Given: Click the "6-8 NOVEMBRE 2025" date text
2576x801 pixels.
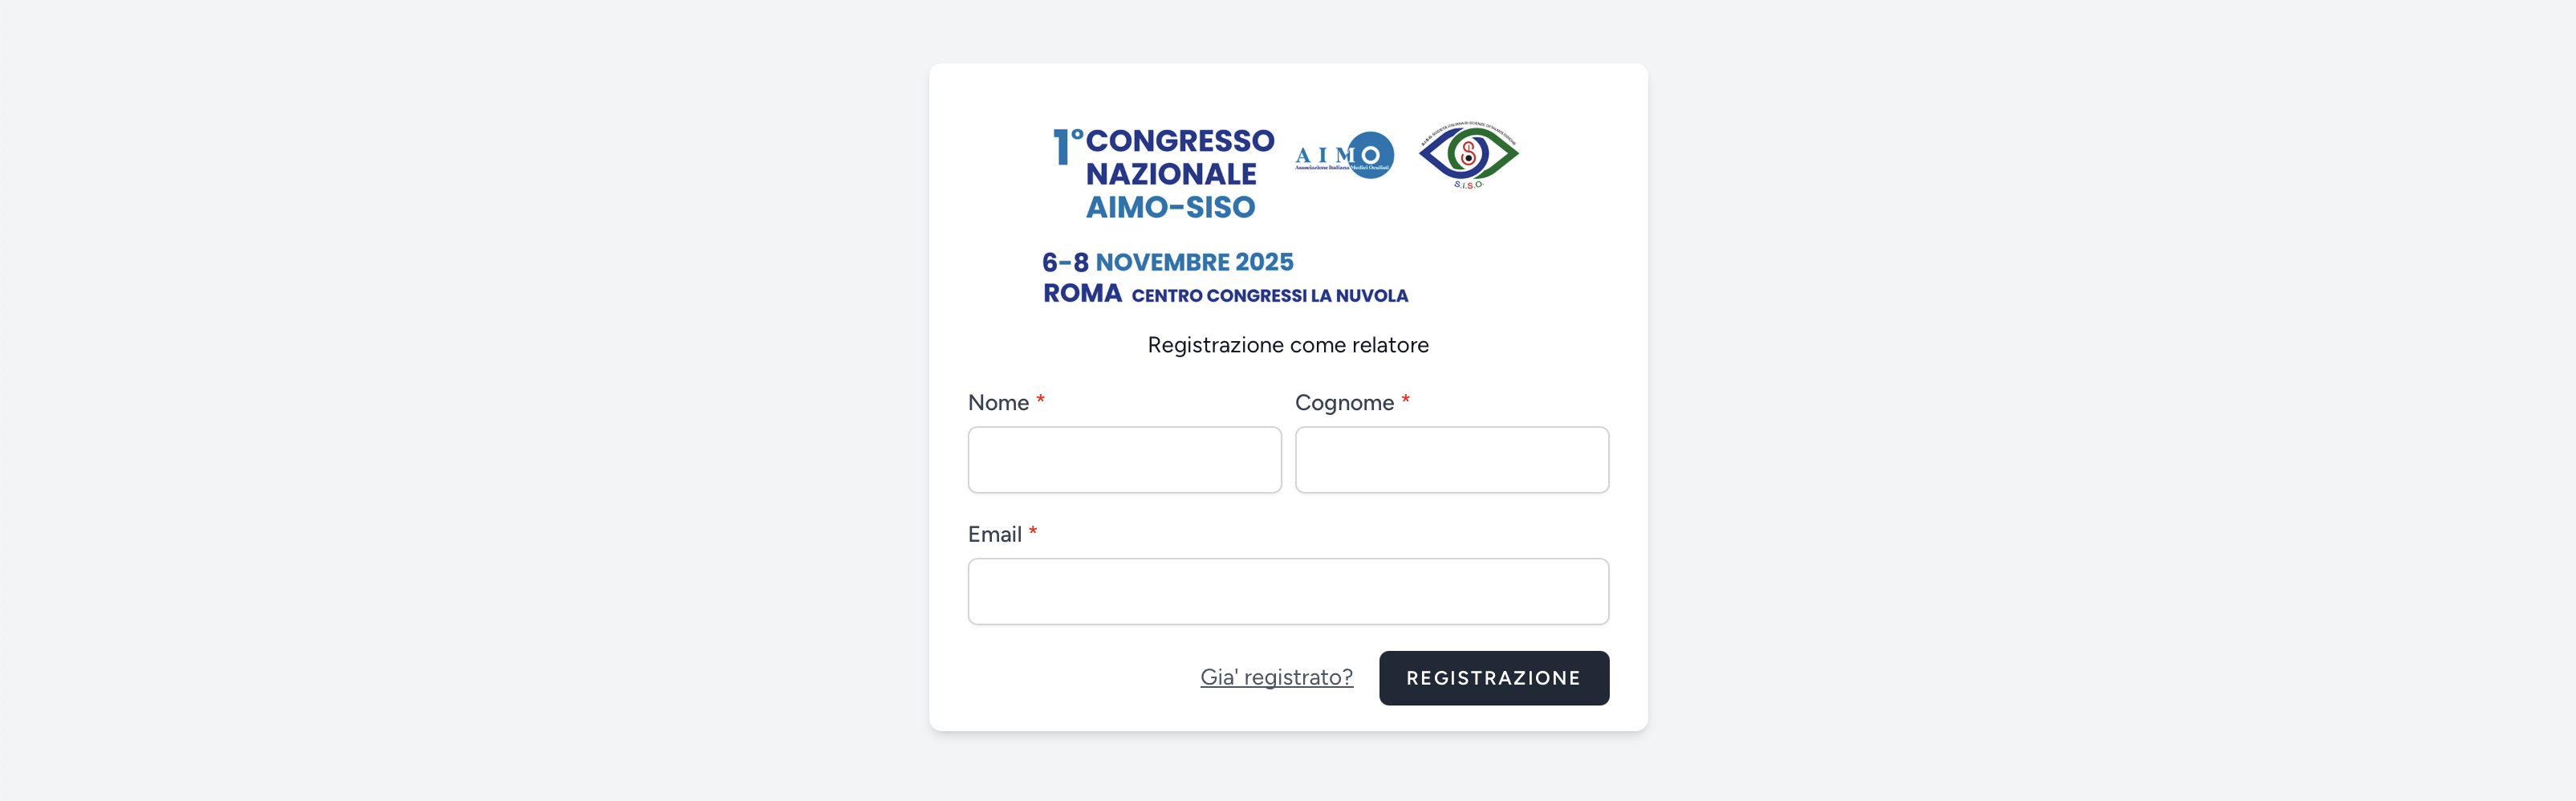Looking at the screenshot, I should pos(1167,262).
